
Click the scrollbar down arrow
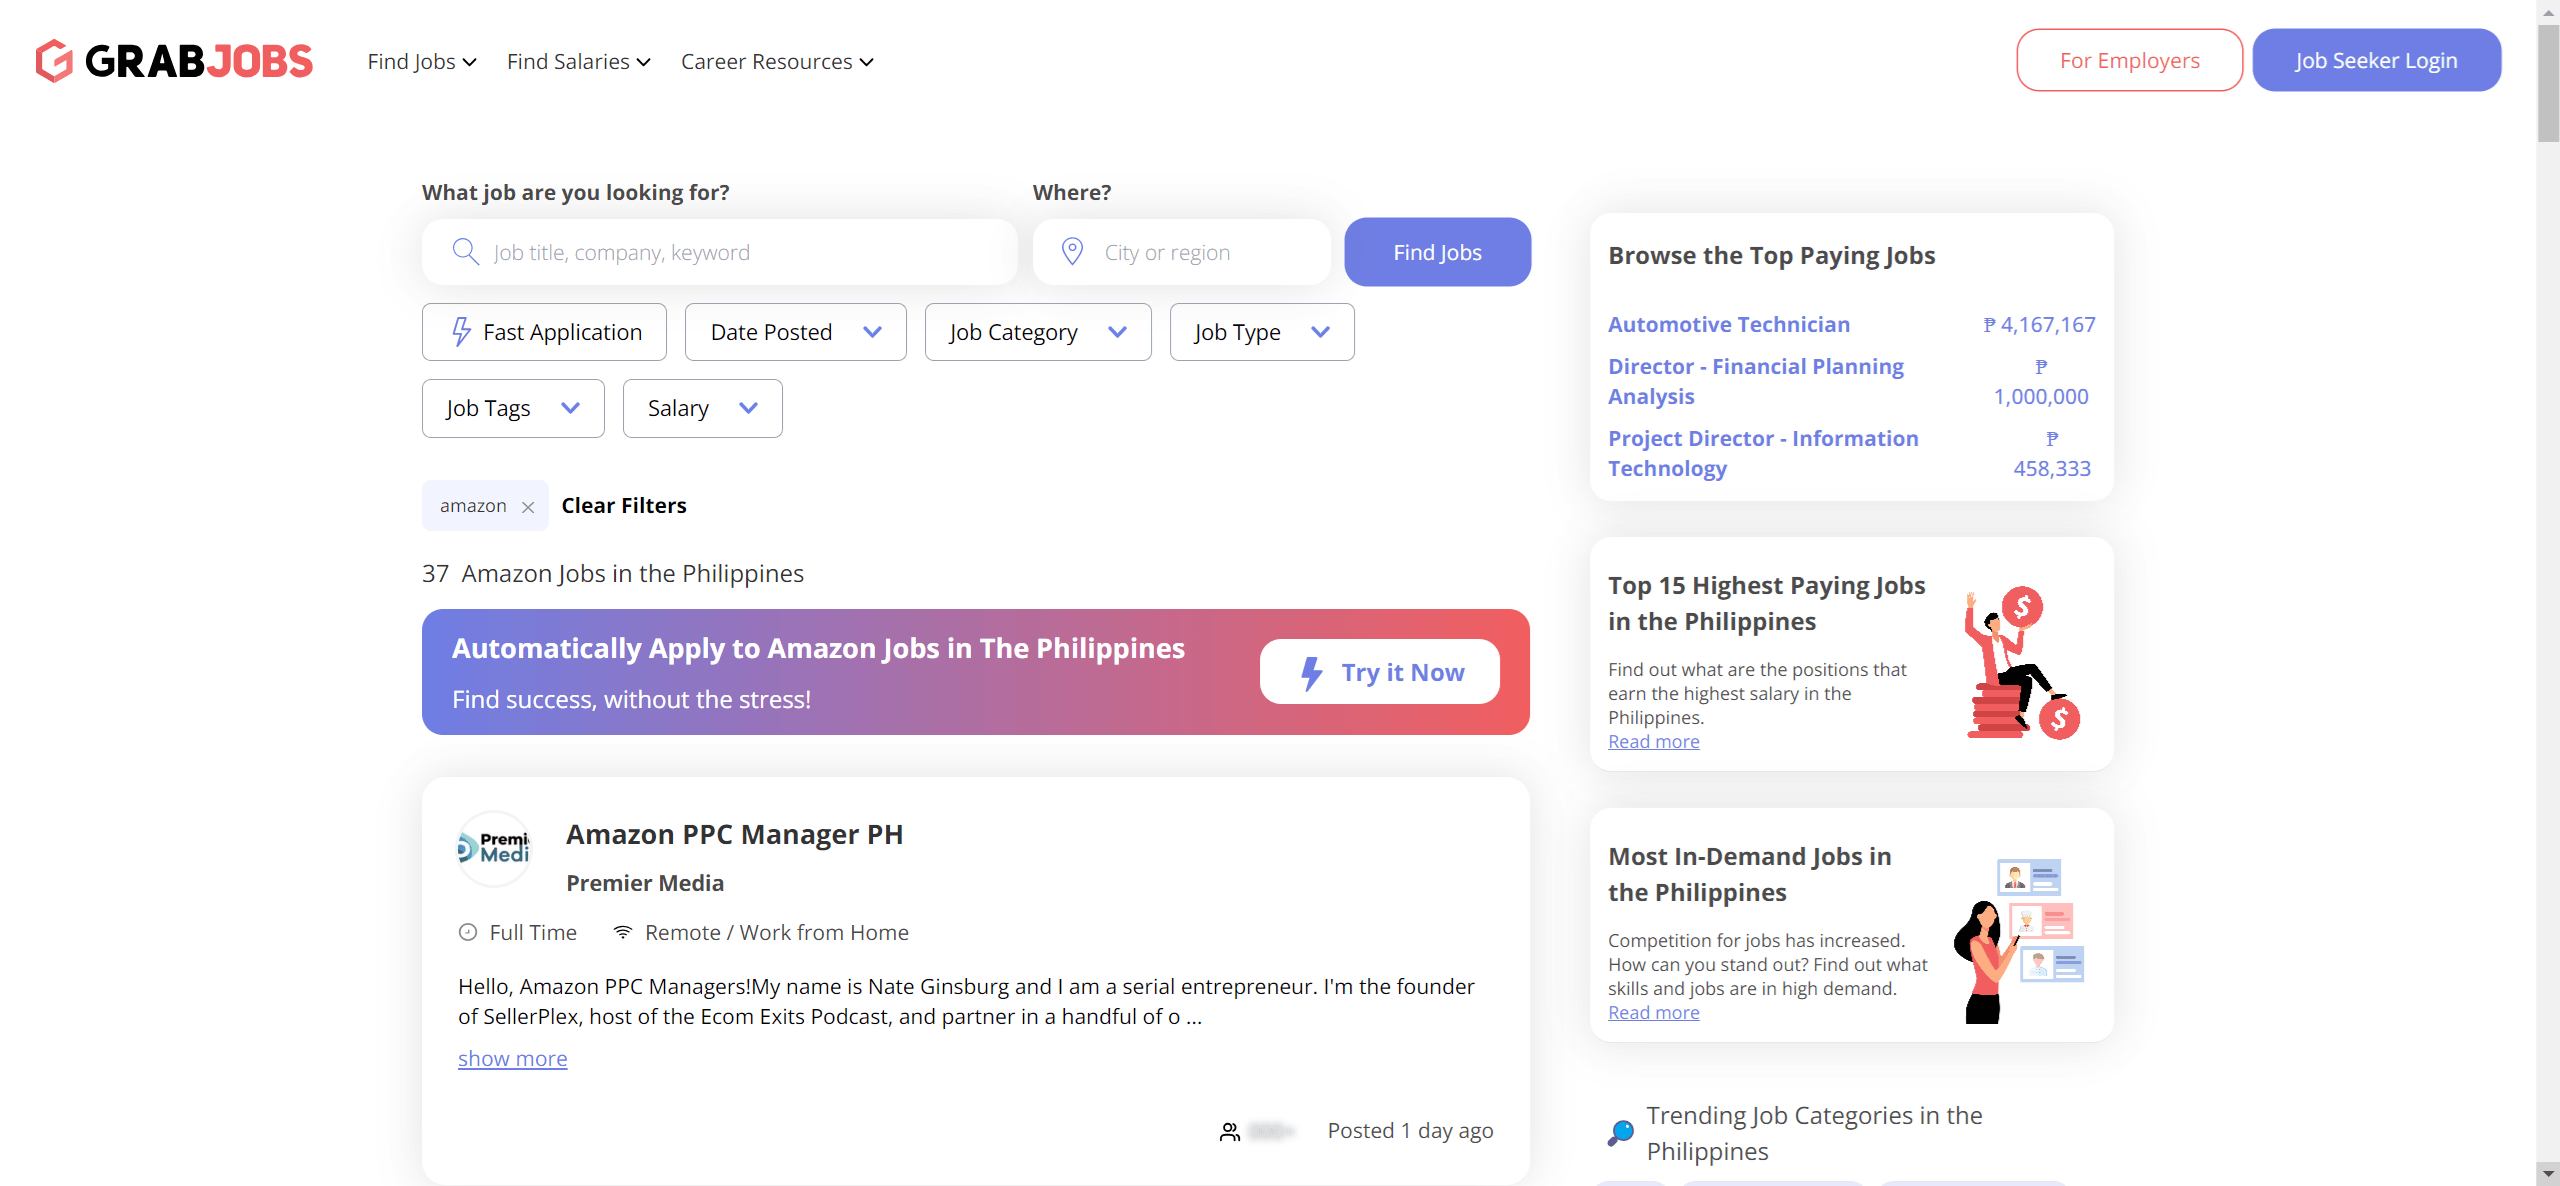click(2548, 1173)
